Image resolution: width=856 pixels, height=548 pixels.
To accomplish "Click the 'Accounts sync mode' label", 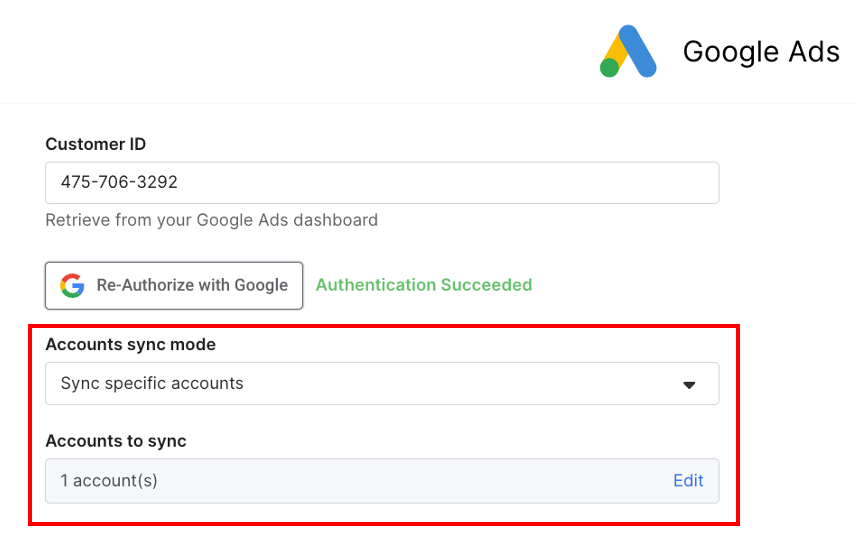I will point(130,345).
